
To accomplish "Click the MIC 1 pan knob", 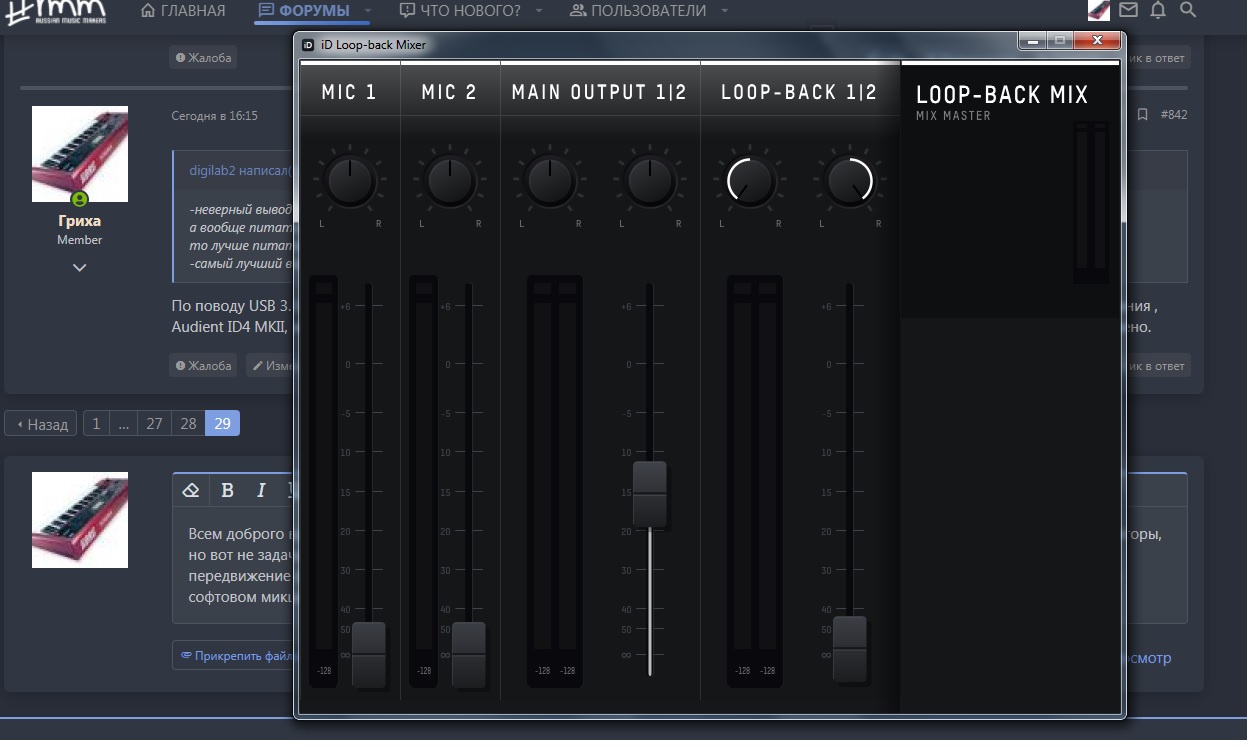I will pyautogui.click(x=350, y=181).
